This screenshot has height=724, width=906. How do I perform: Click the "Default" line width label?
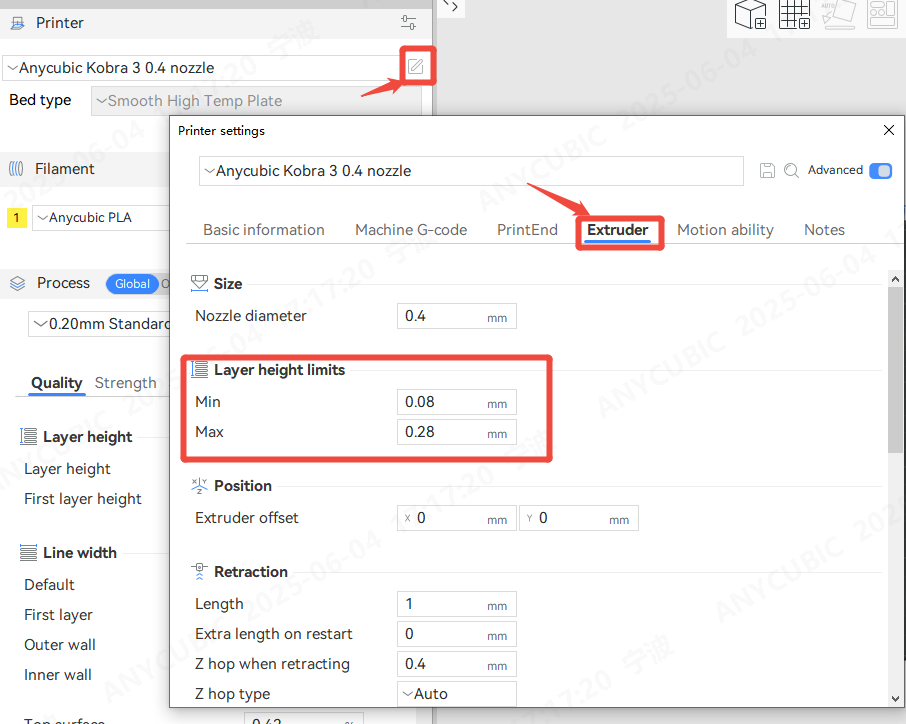pyautogui.click(x=49, y=585)
